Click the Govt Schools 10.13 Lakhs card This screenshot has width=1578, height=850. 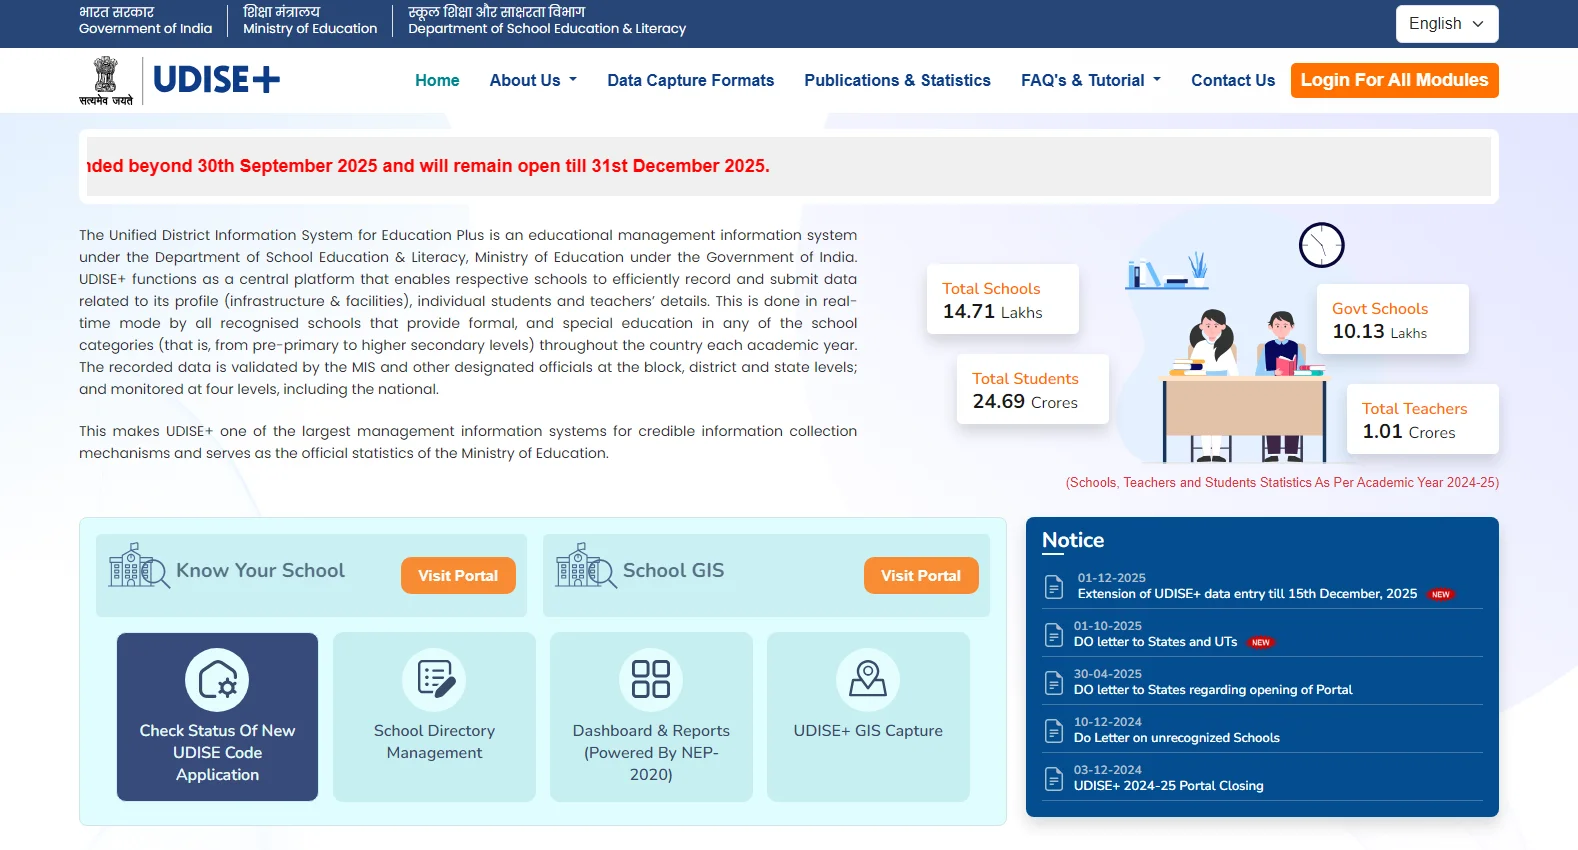1393,319
